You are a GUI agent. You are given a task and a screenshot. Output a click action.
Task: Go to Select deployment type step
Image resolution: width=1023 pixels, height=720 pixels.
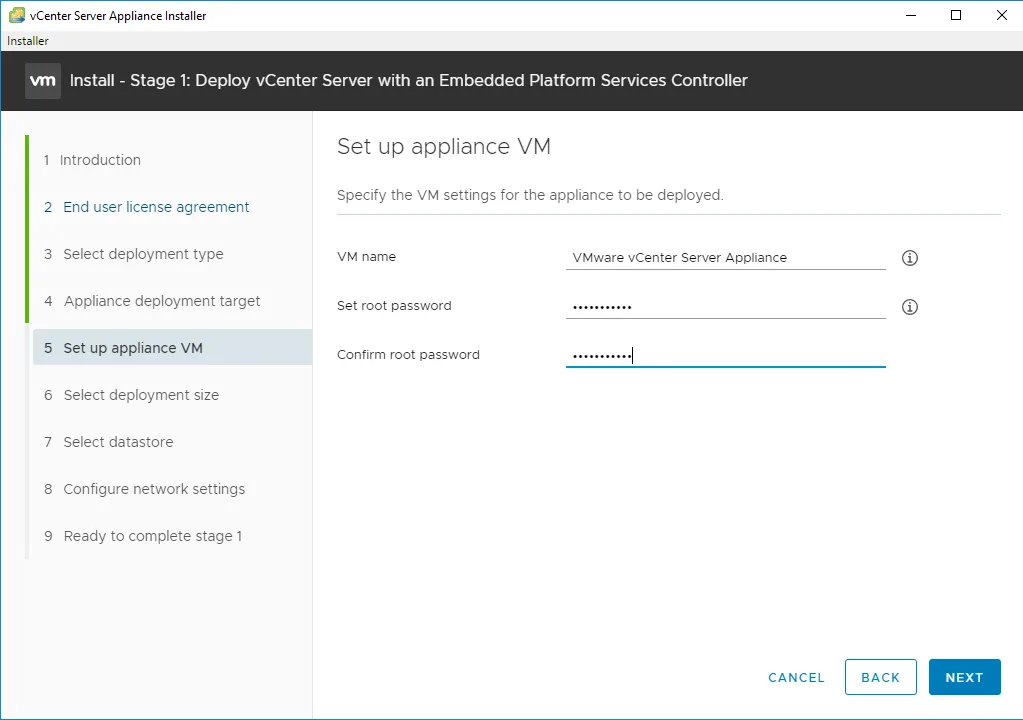click(x=134, y=254)
